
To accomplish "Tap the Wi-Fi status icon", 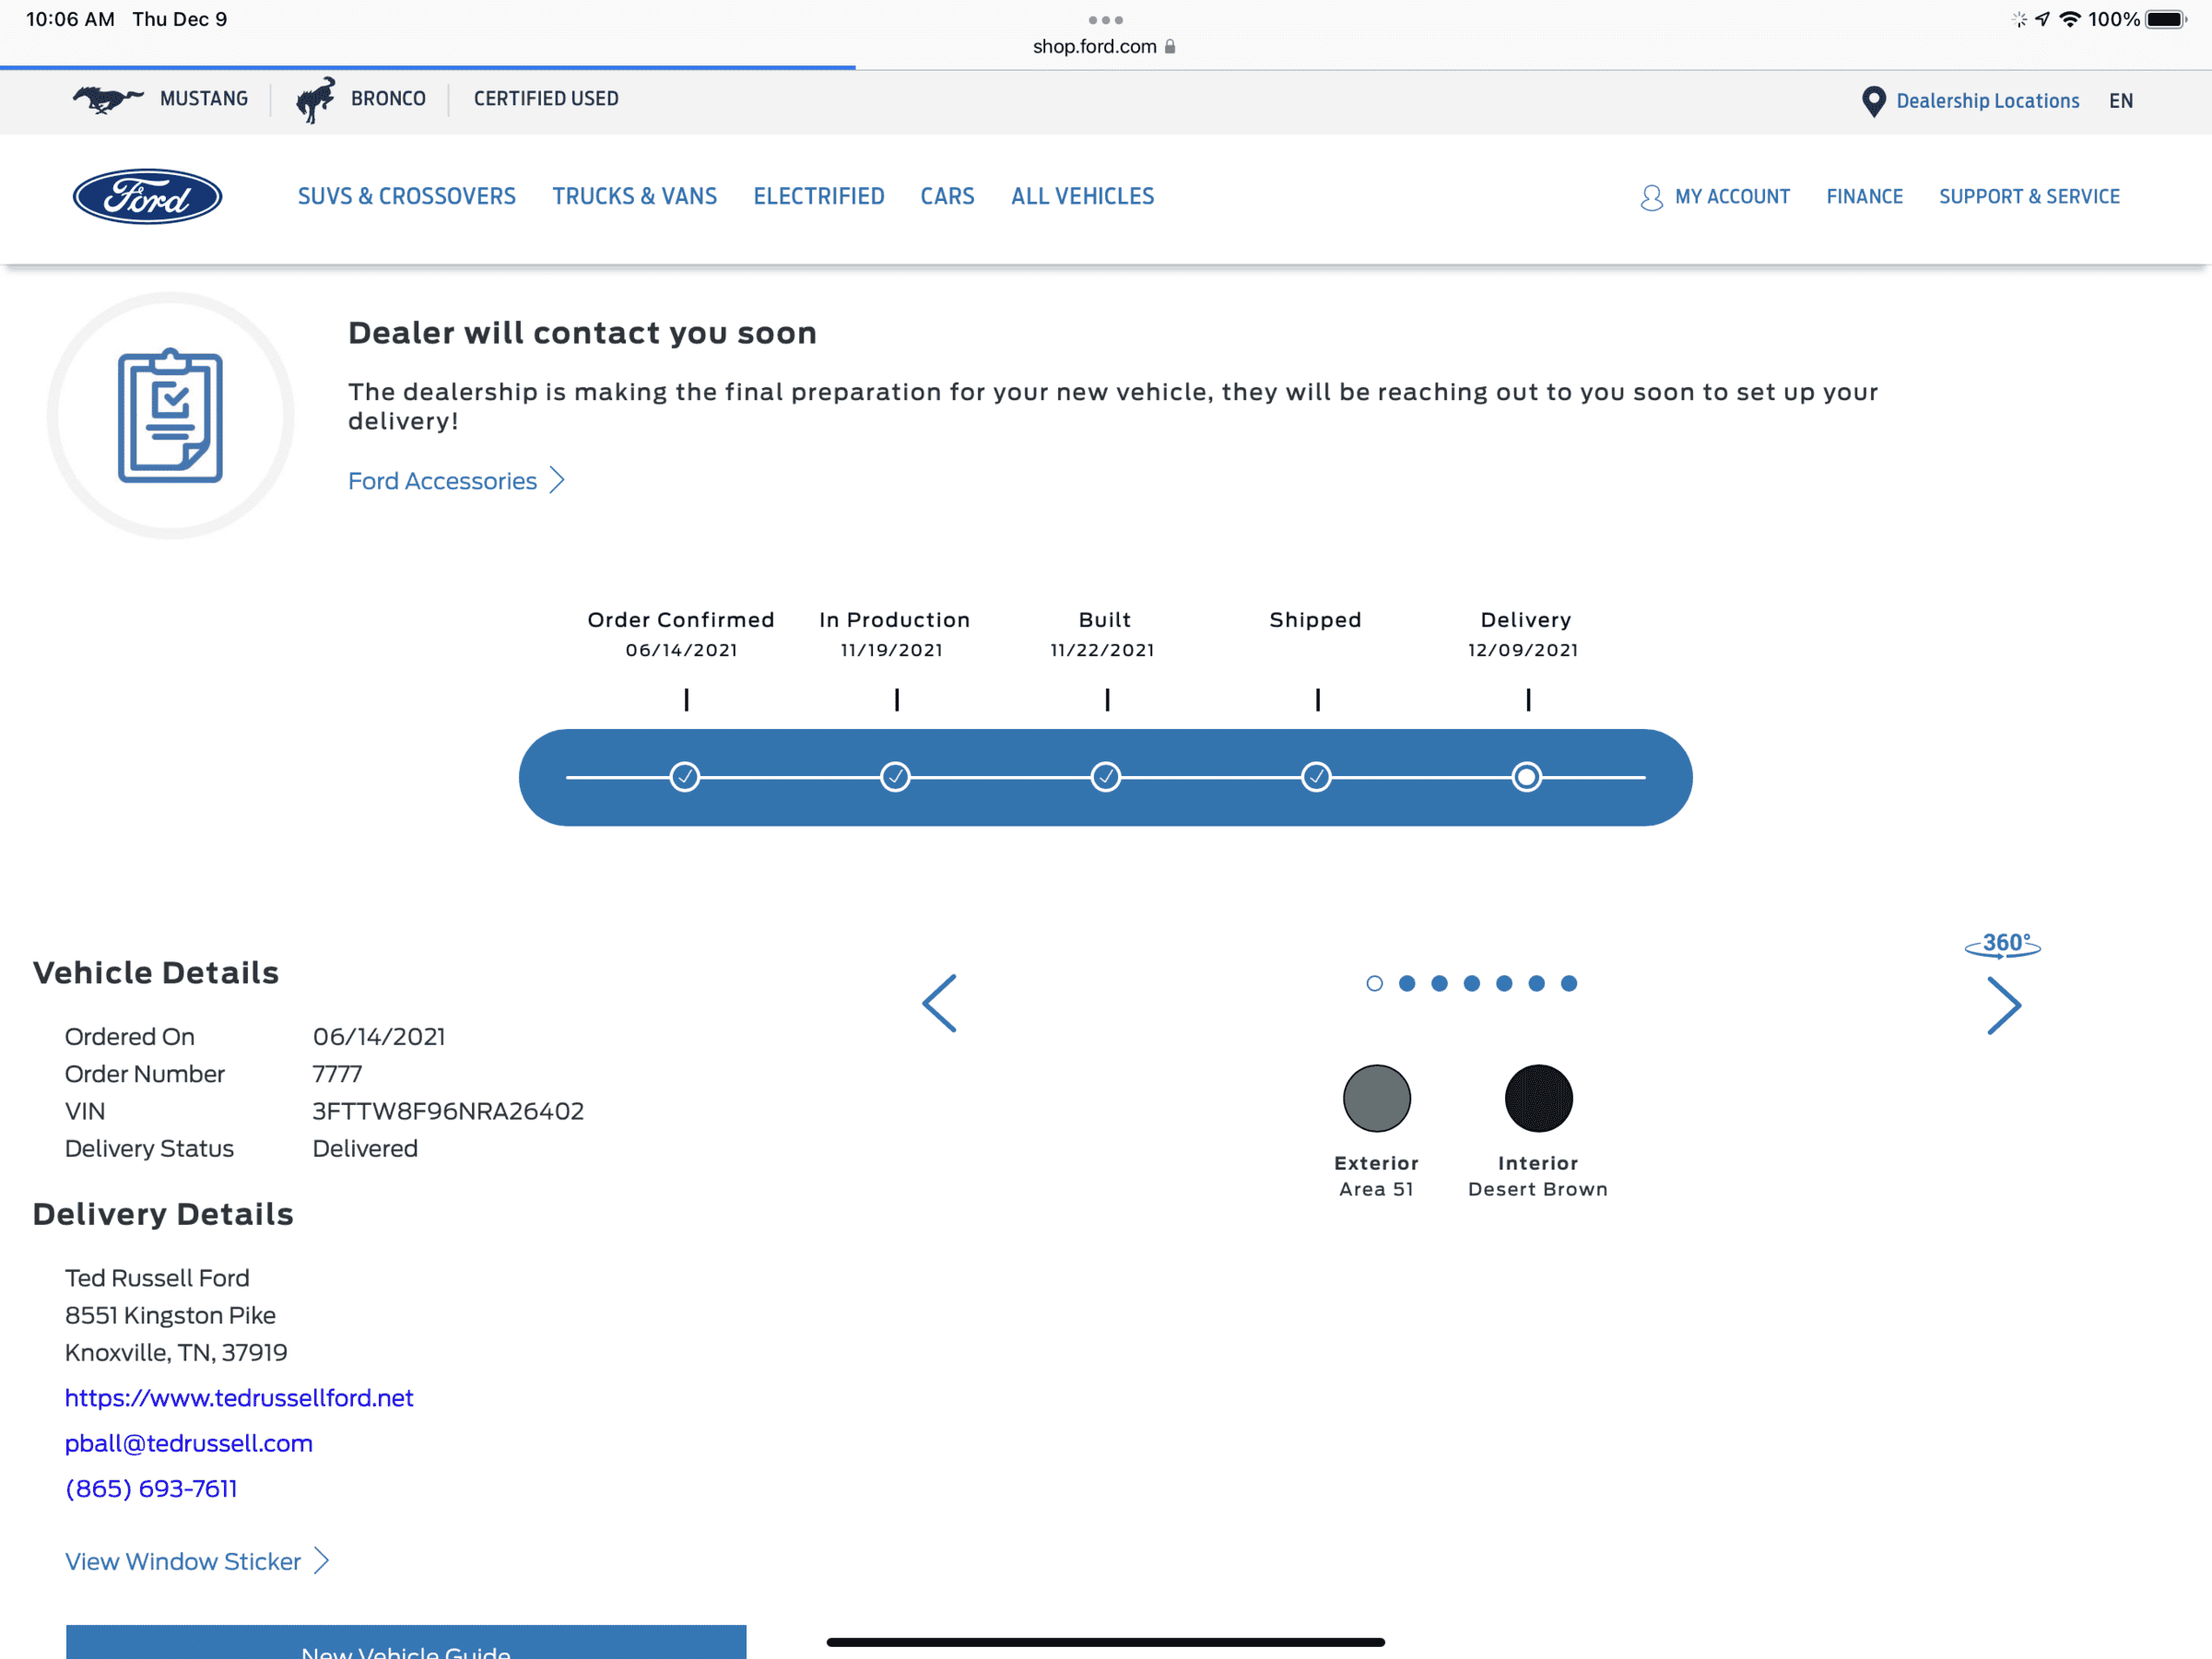I will coord(2070,19).
